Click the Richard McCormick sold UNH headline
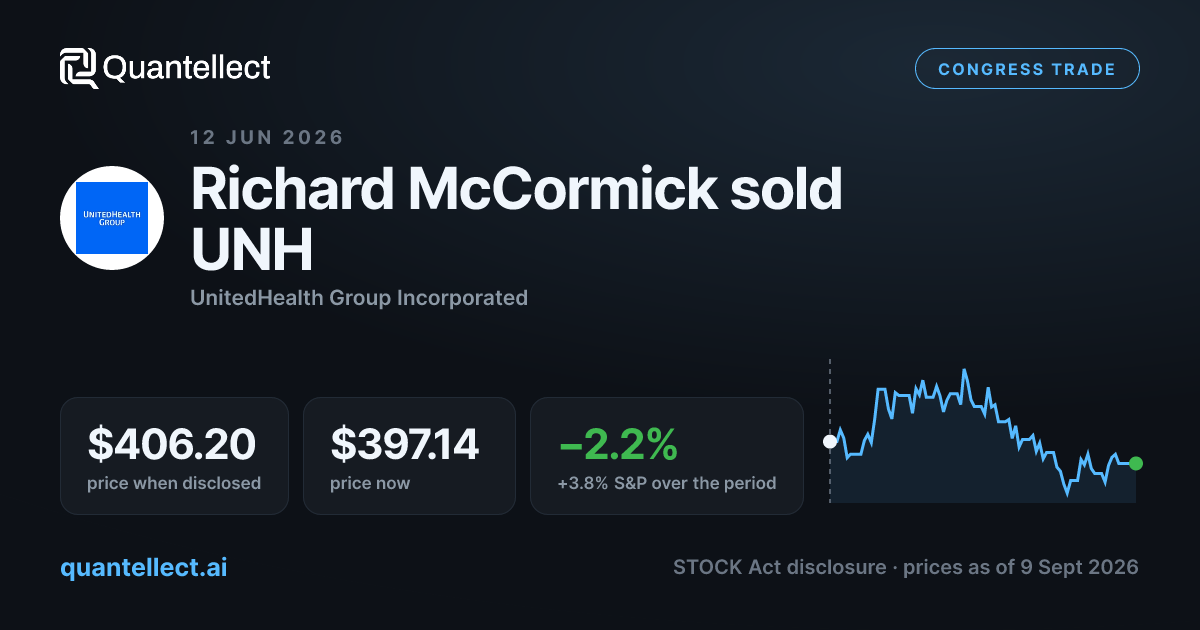Screen dimensions: 1200x630 (x=516, y=220)
